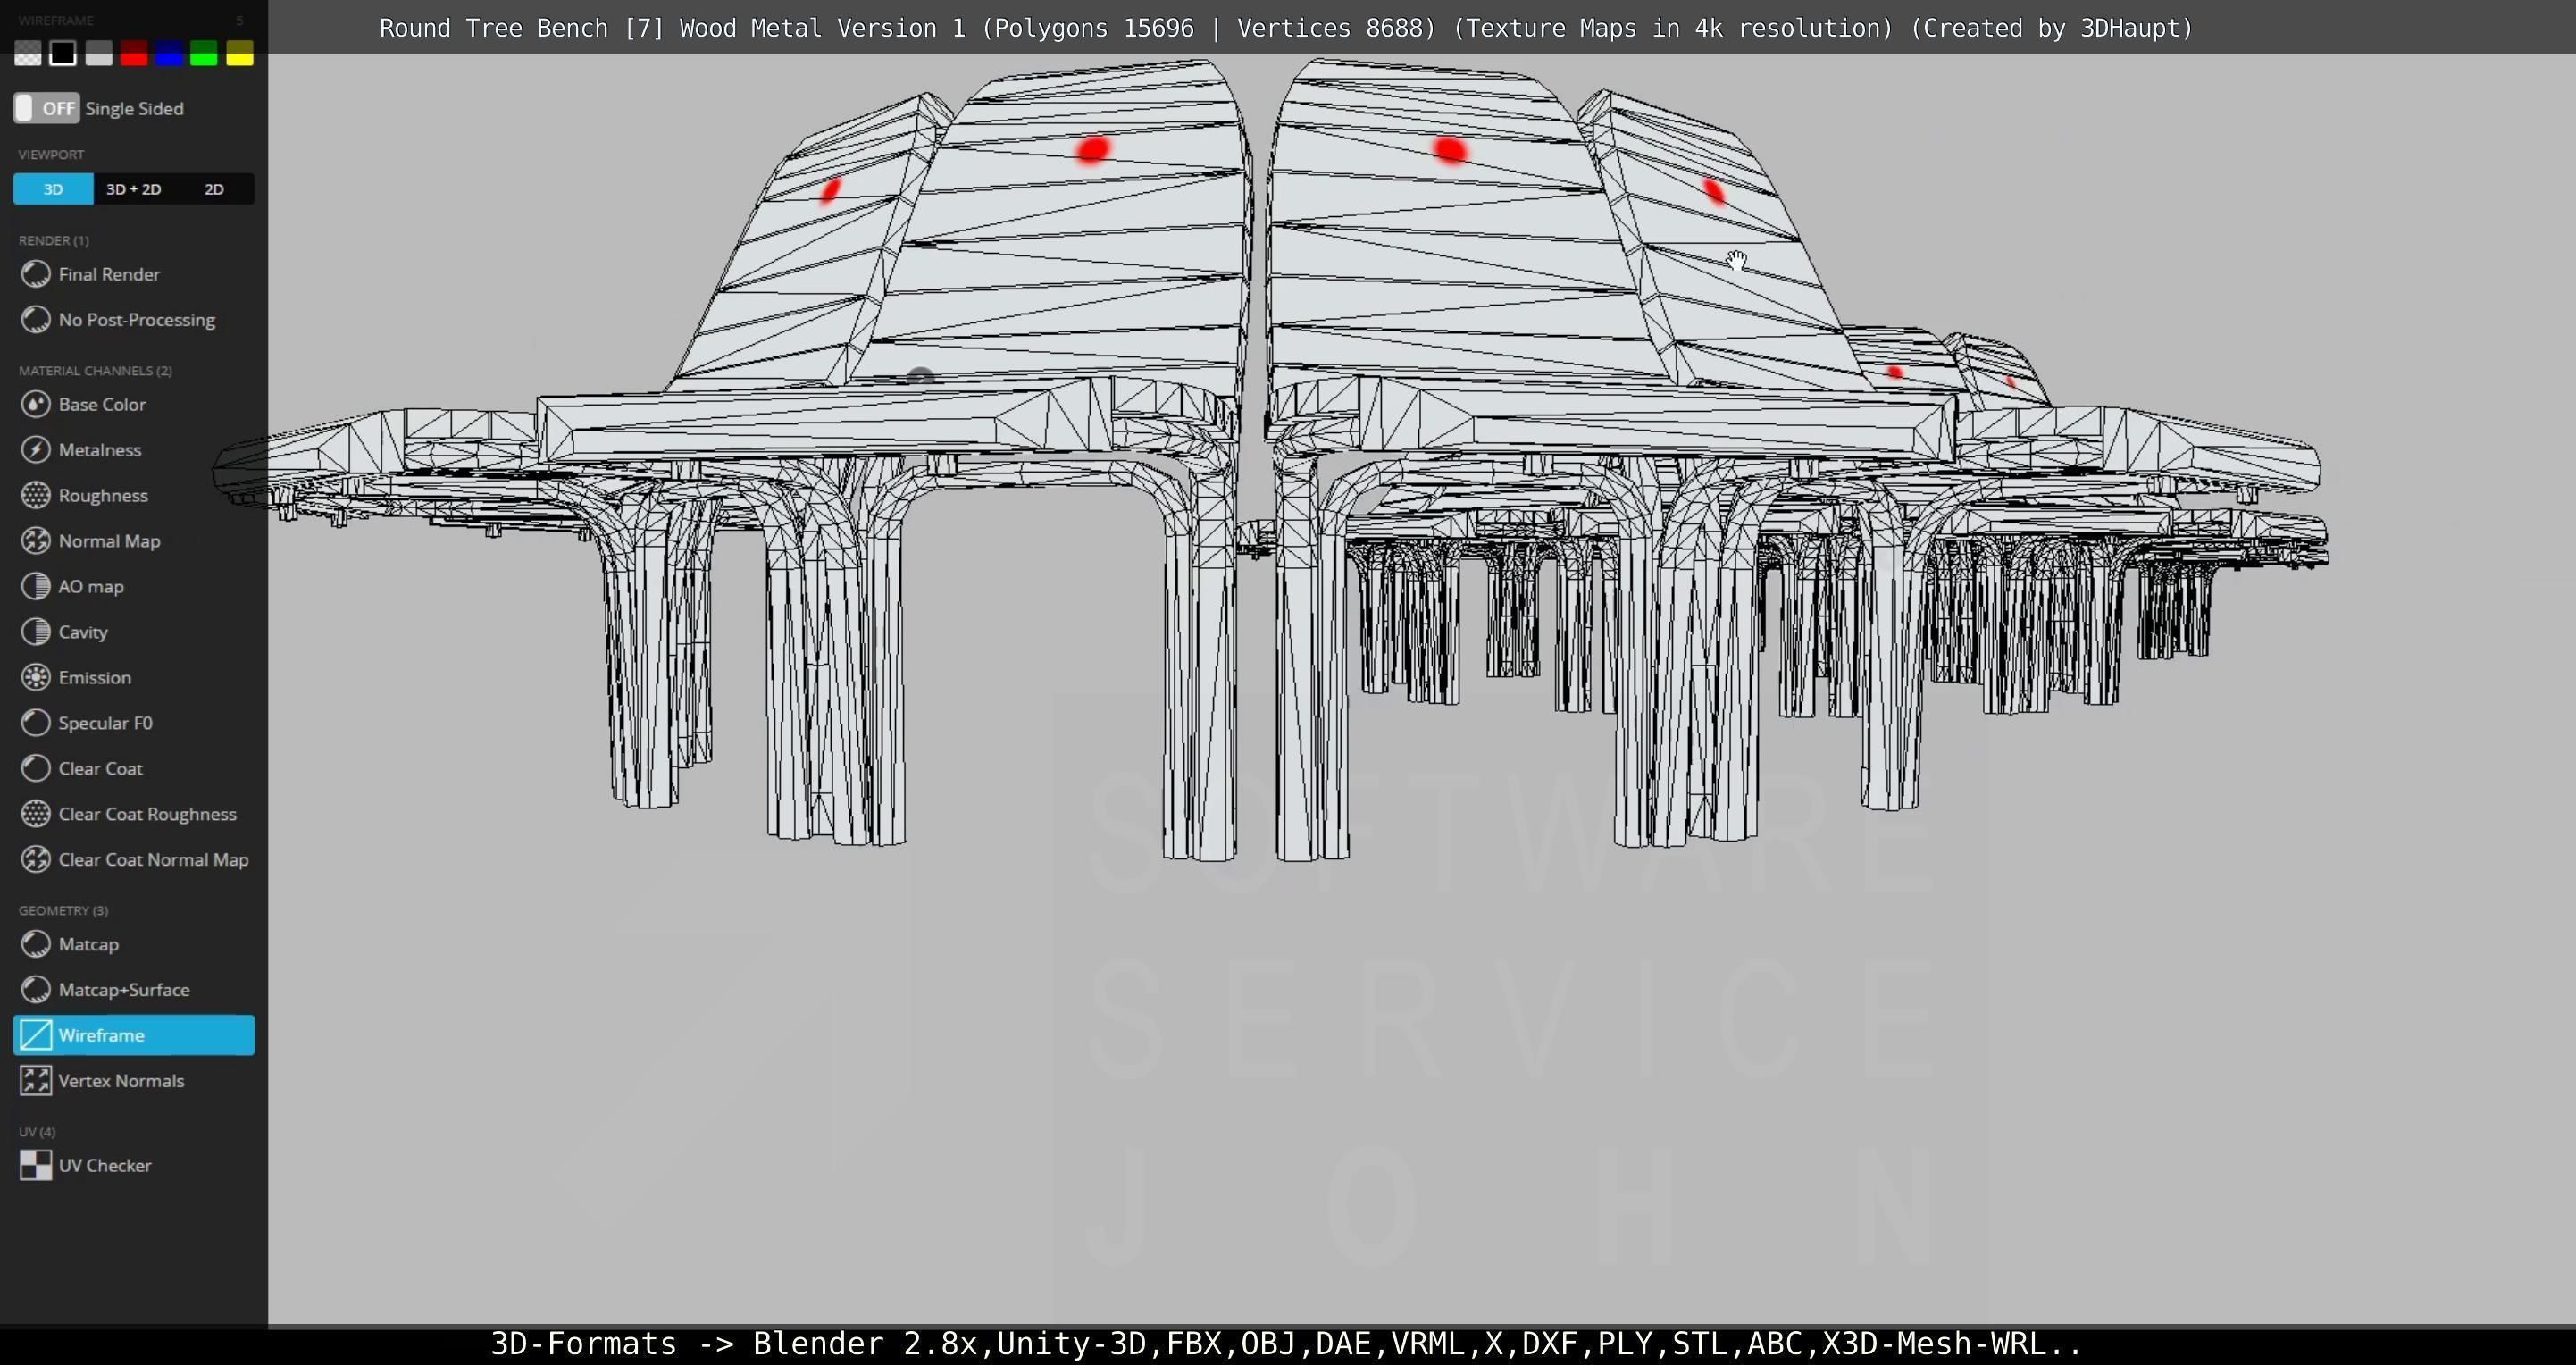2576x1365 pixels.
Task: Switch viewport to 2D mode
Action: point(214,189)
